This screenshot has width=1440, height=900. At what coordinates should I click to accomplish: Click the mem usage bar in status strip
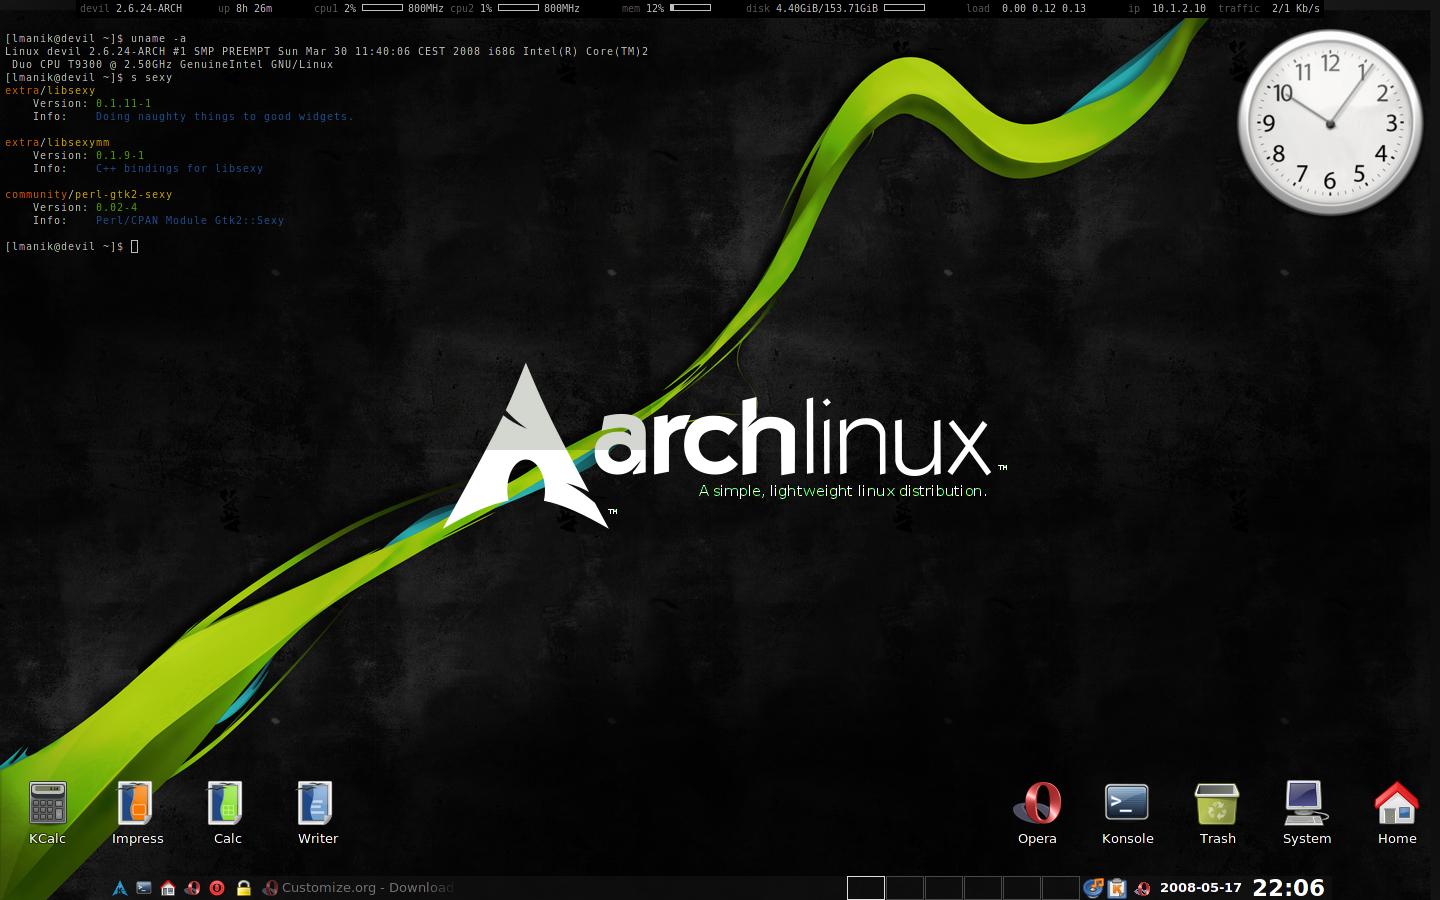690,8
